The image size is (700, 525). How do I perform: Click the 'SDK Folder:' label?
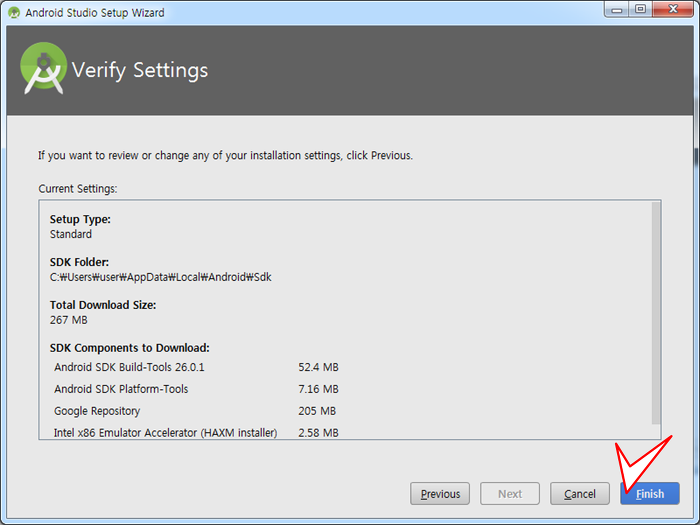(79, 262)
